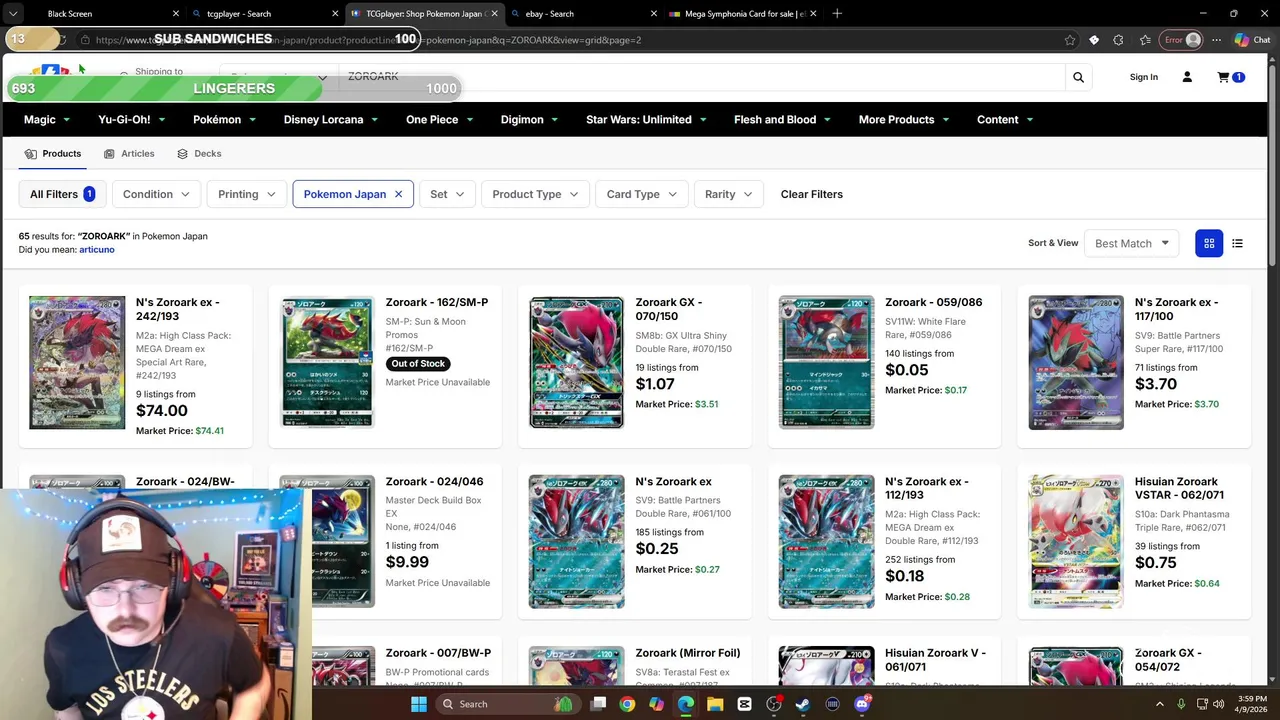This screenshot has width=1280, height=720.
Task: Show hidden system tray icons
Action: pos(1160,704)
